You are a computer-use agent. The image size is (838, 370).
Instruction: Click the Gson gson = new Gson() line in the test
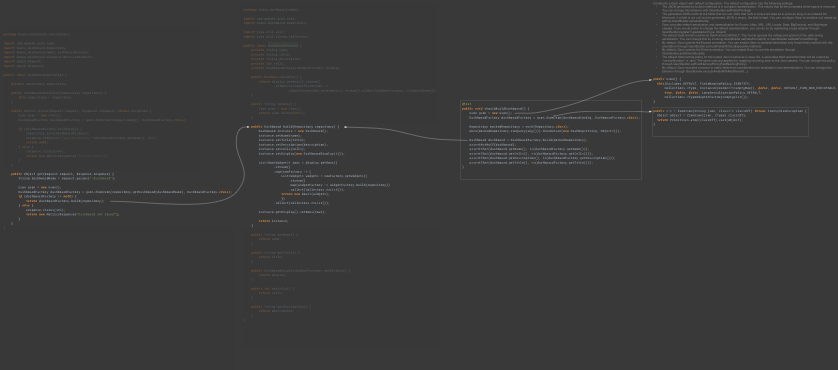491,113
